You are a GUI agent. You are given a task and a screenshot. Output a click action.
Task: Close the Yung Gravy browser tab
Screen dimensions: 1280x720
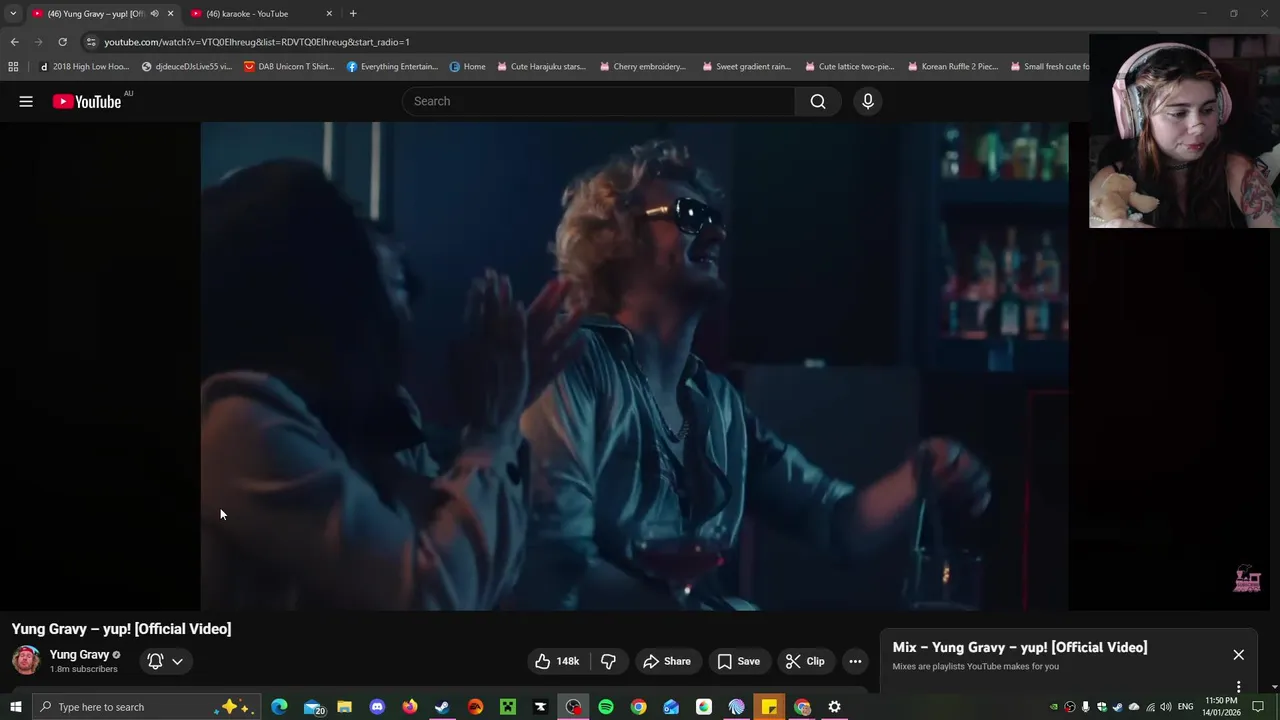[170, 13]
